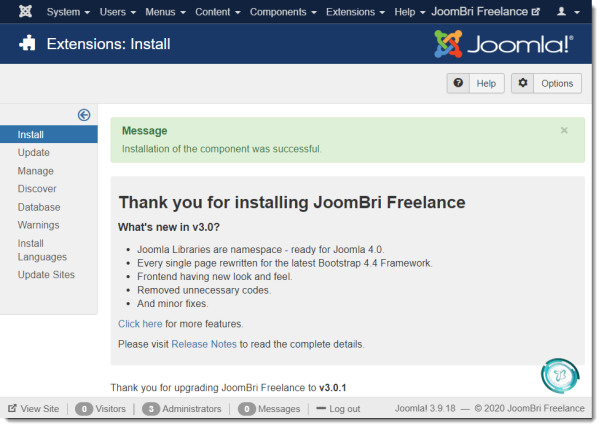Open Install Languages in the sidebar
Viewport: 600px width, 428px height.
pos(42,250)
